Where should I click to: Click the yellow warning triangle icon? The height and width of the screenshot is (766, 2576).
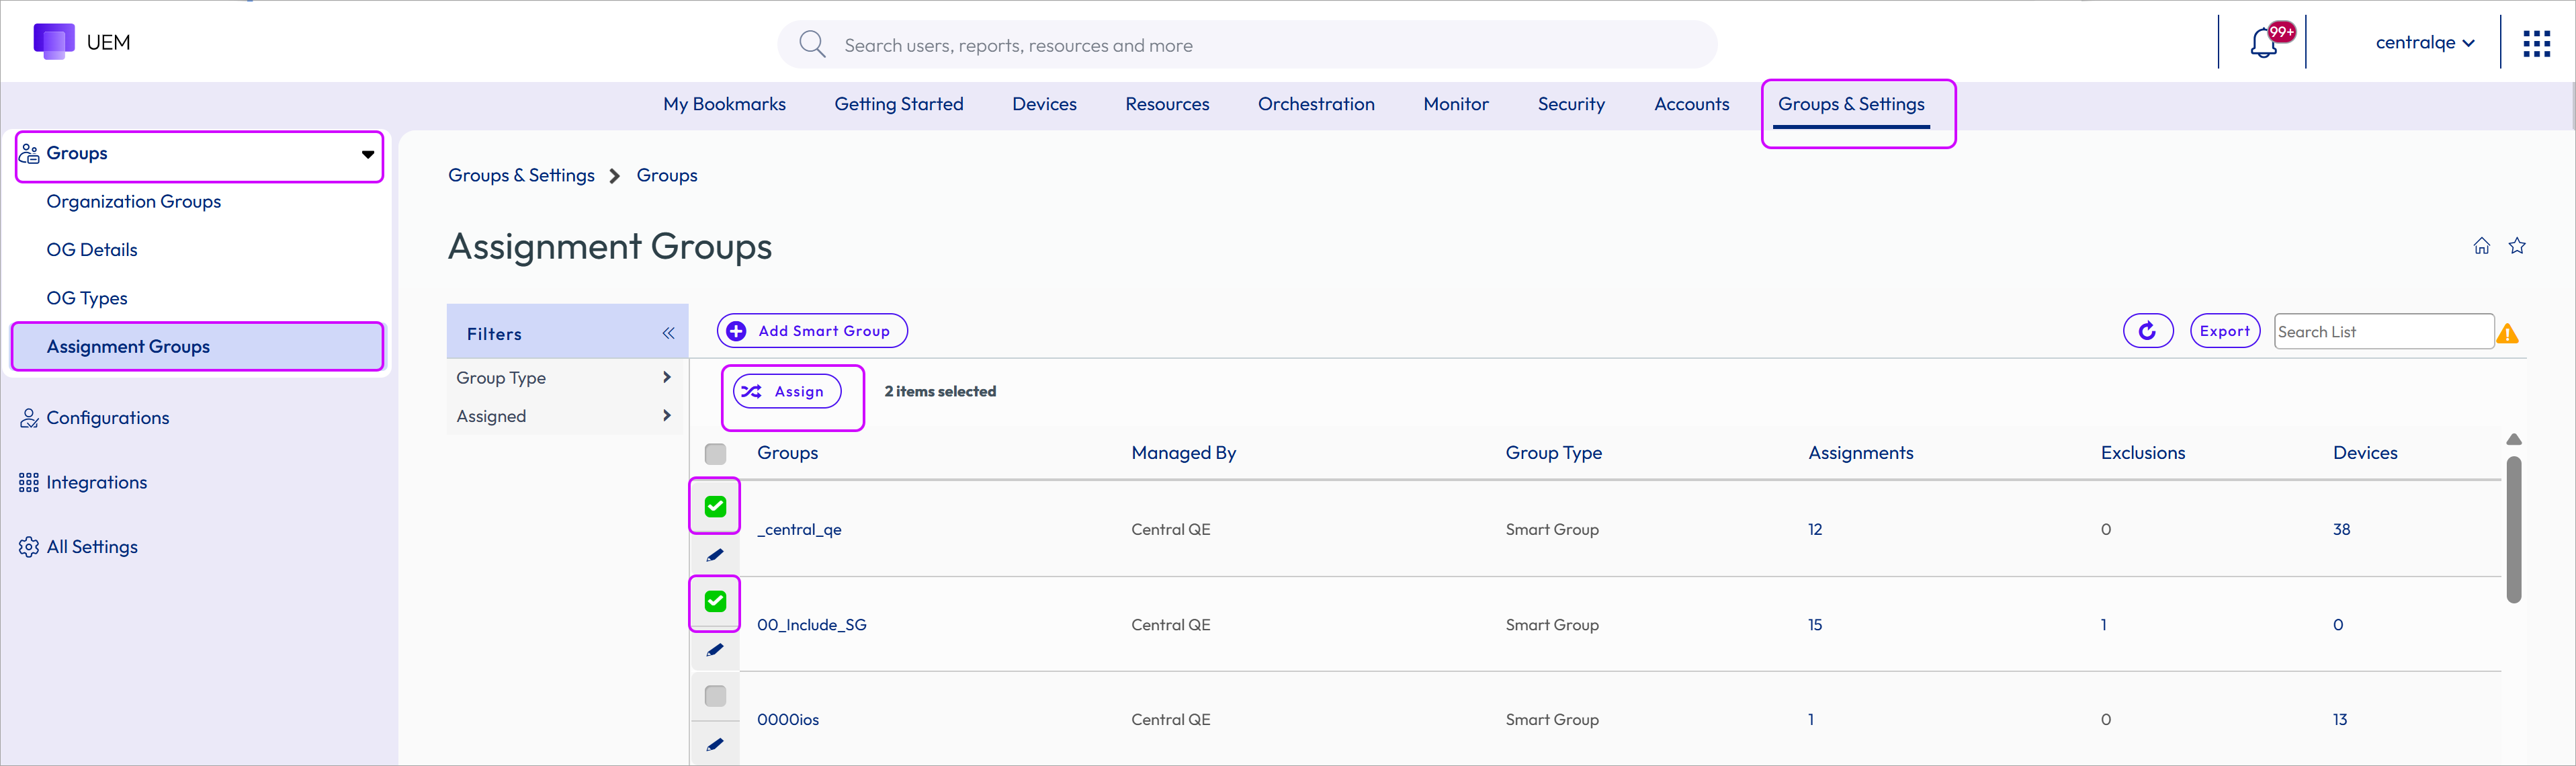[x=2507, y=334]
